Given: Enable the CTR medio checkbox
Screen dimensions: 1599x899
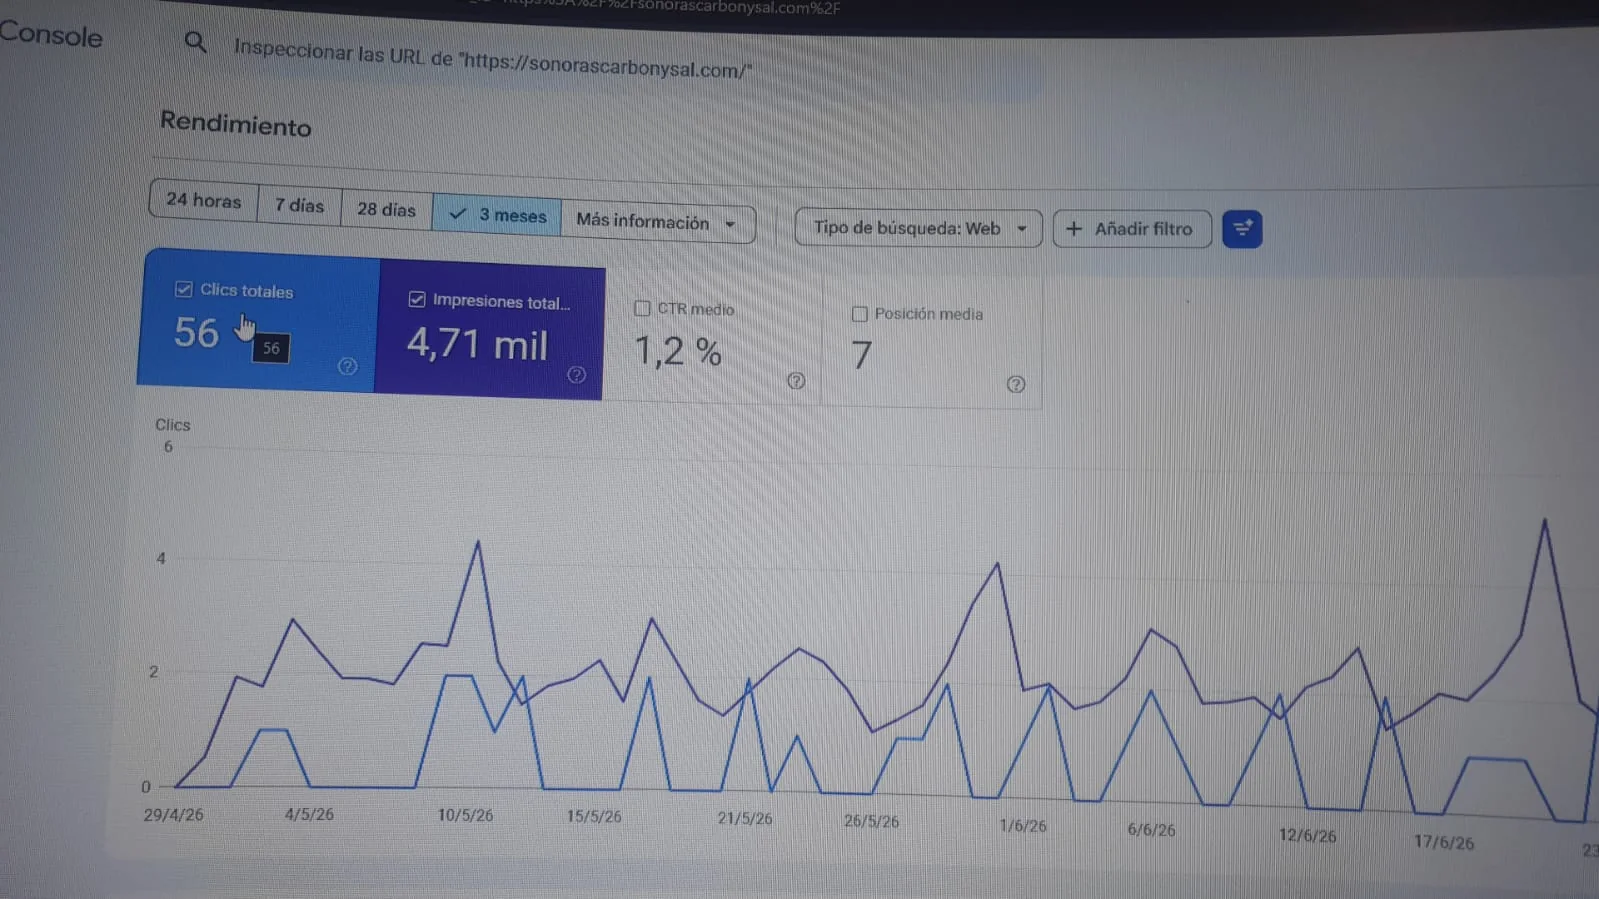Looking at the screenshot, I should [642, 308].
